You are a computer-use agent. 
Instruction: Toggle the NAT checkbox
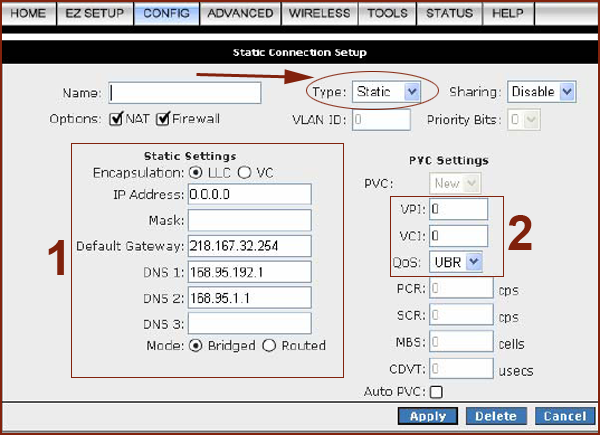118,119
